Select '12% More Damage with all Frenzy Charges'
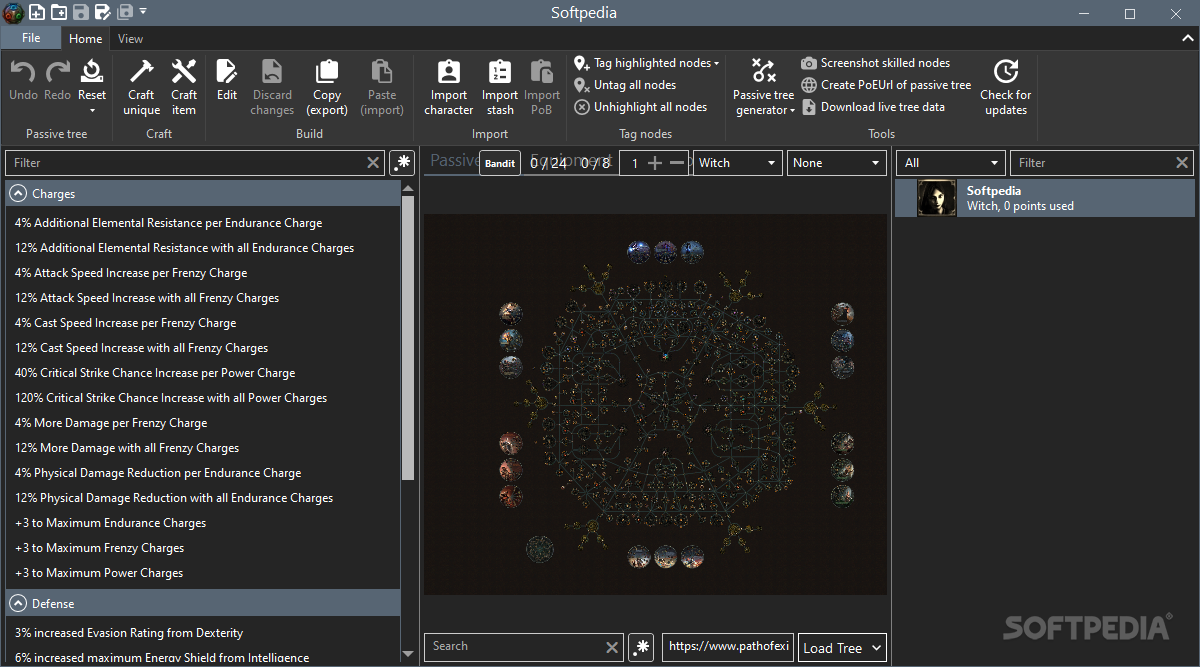The height and width of the screenshot is (667, 1200). pyautogui.click(x=127, y=448)
